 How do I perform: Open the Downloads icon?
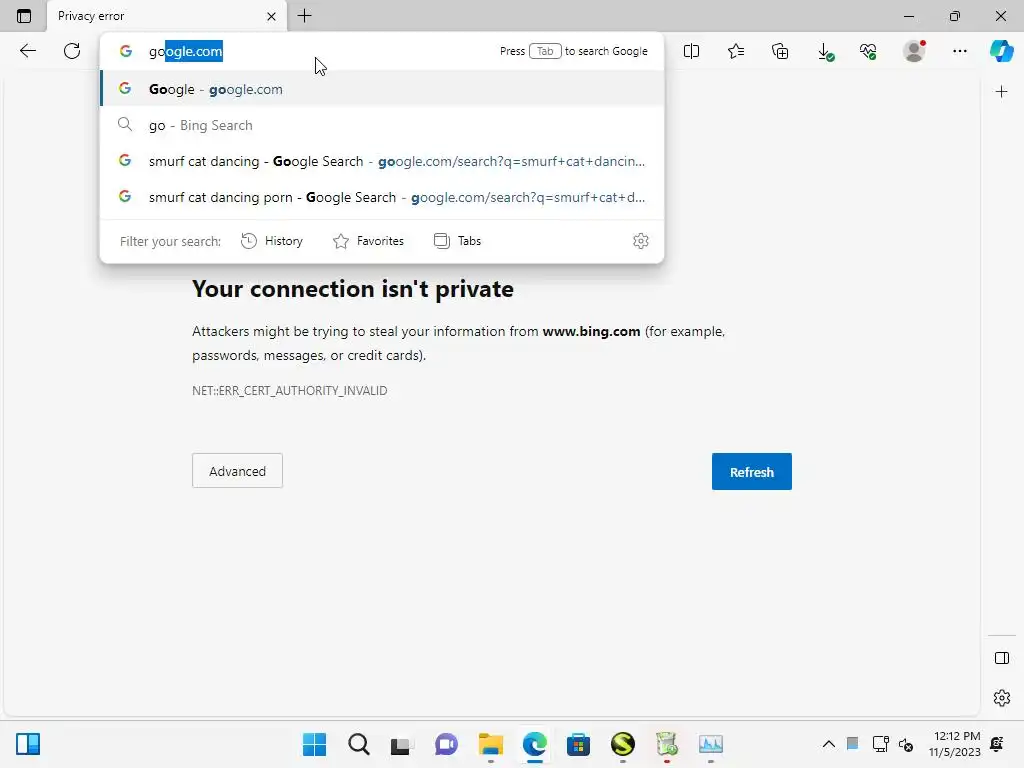(x=825, y=52)
